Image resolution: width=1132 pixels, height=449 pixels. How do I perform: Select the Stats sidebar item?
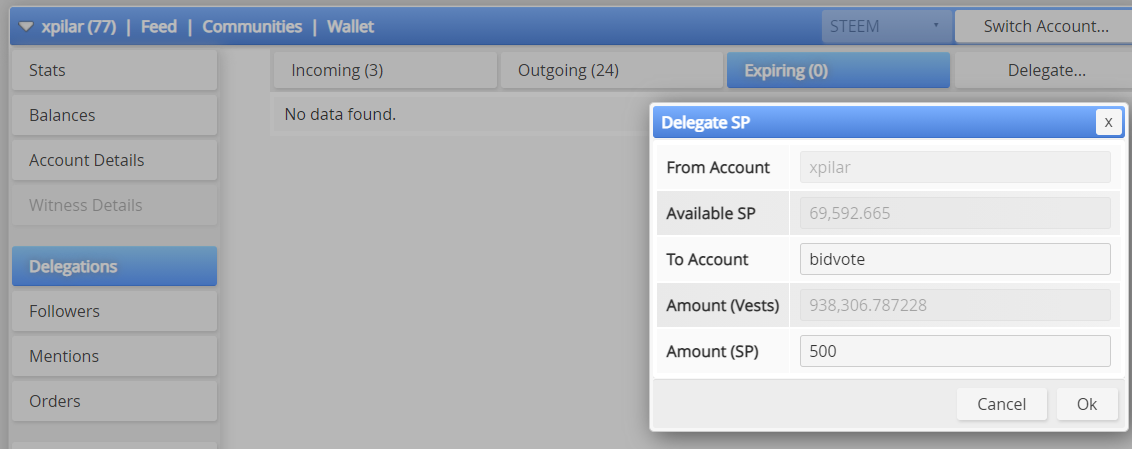[114, 71]
